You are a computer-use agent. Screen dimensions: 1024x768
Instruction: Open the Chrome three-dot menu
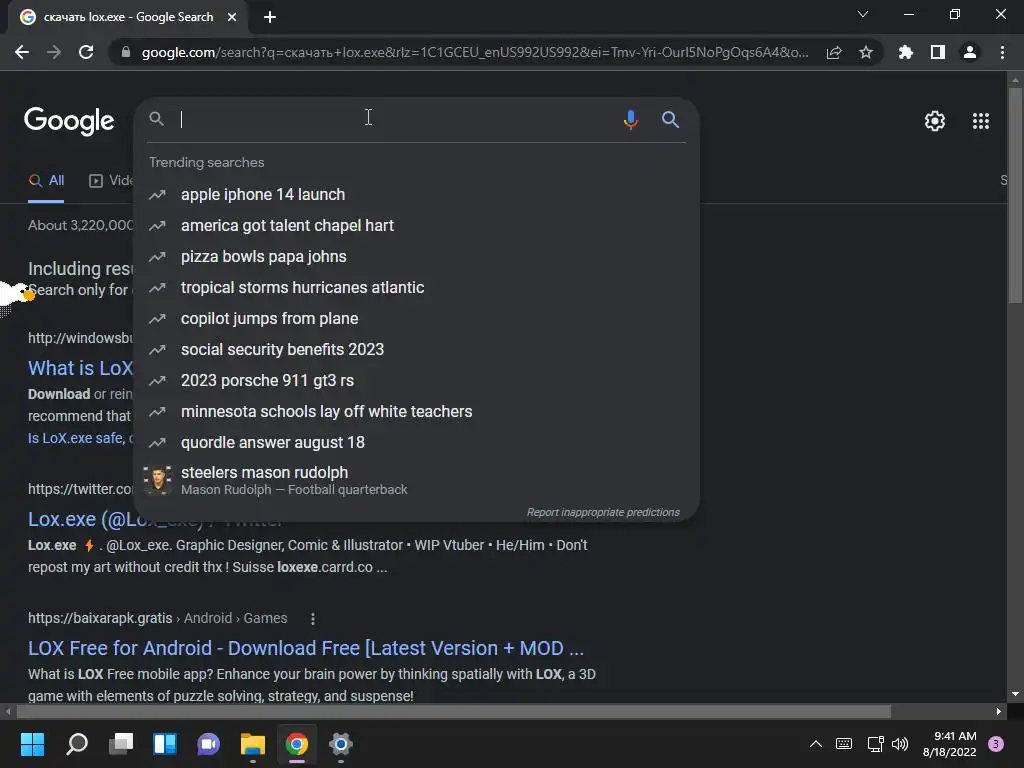(x=1002, y=52)
